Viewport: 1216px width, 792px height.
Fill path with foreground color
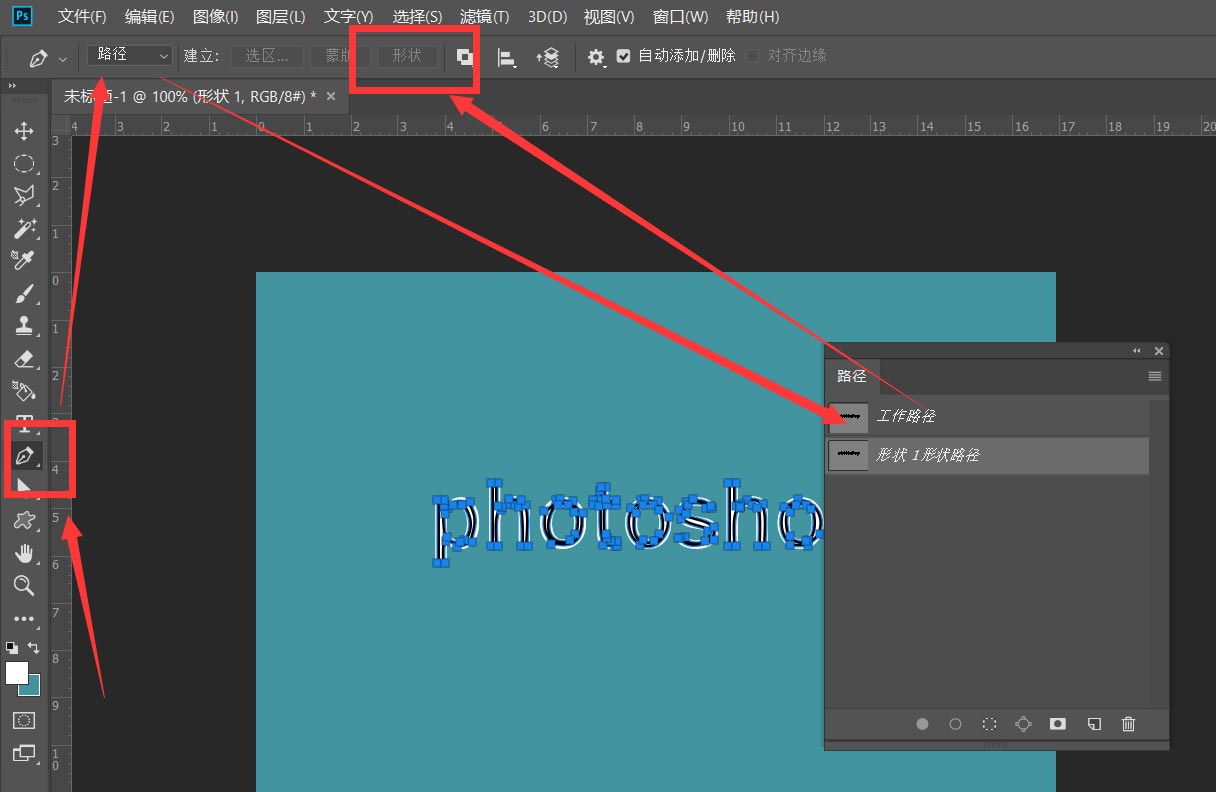(x=922, y=724)
